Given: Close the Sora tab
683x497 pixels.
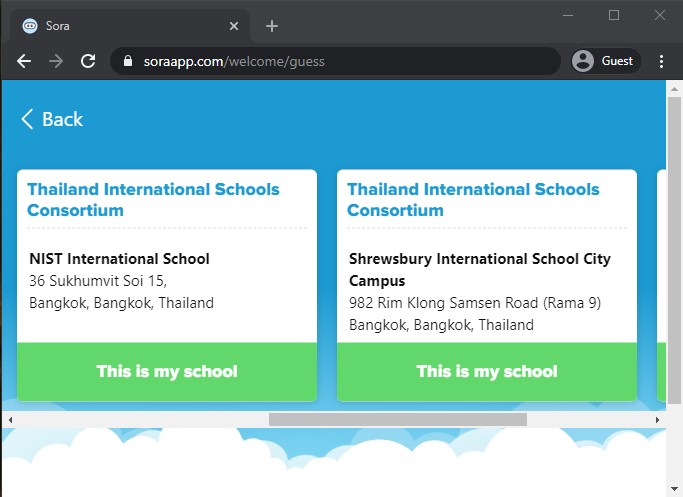Looking at the screenshot, I should 234,26.
